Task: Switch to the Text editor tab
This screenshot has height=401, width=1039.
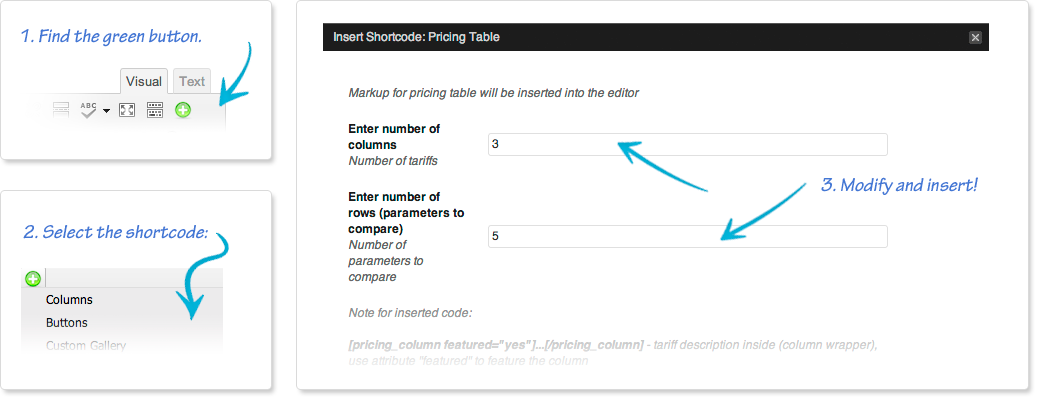Action: point(192,82)
